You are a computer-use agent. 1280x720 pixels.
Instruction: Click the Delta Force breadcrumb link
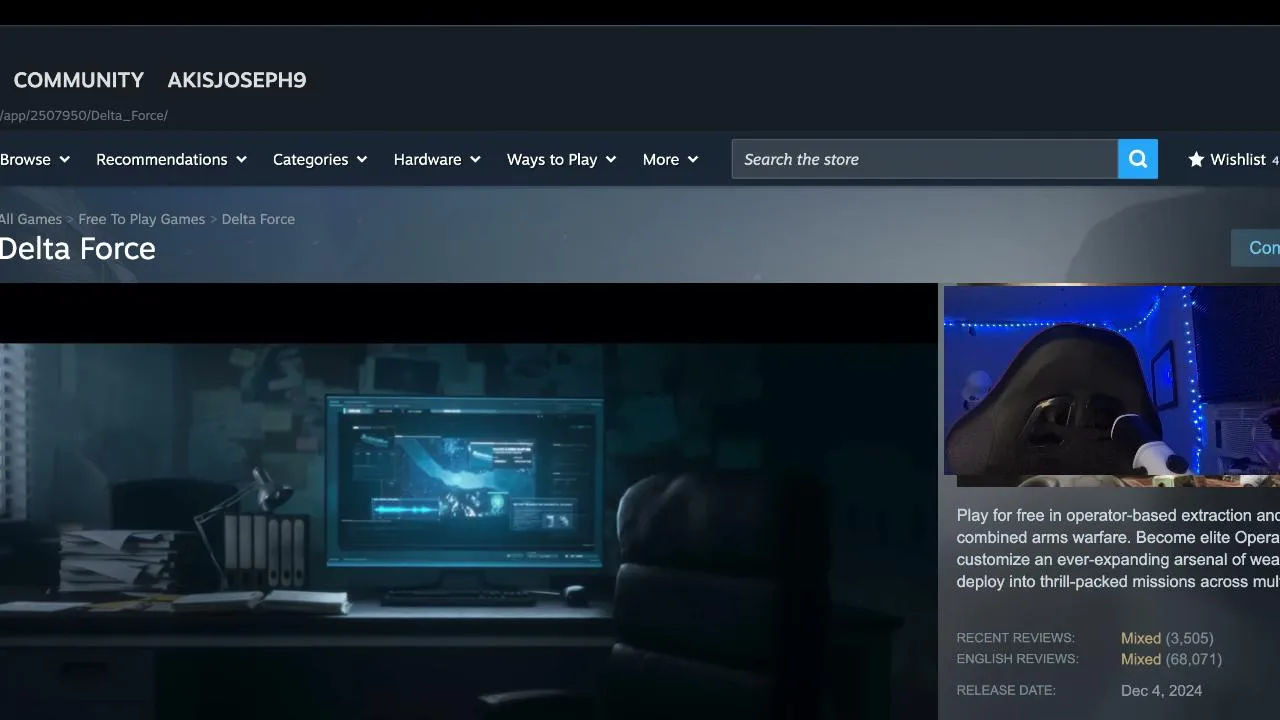(x=258, y=219)
